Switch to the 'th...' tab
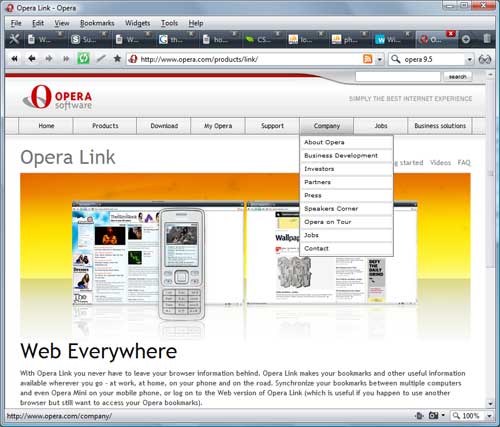 pyautogui.click(x=176, y=40)
